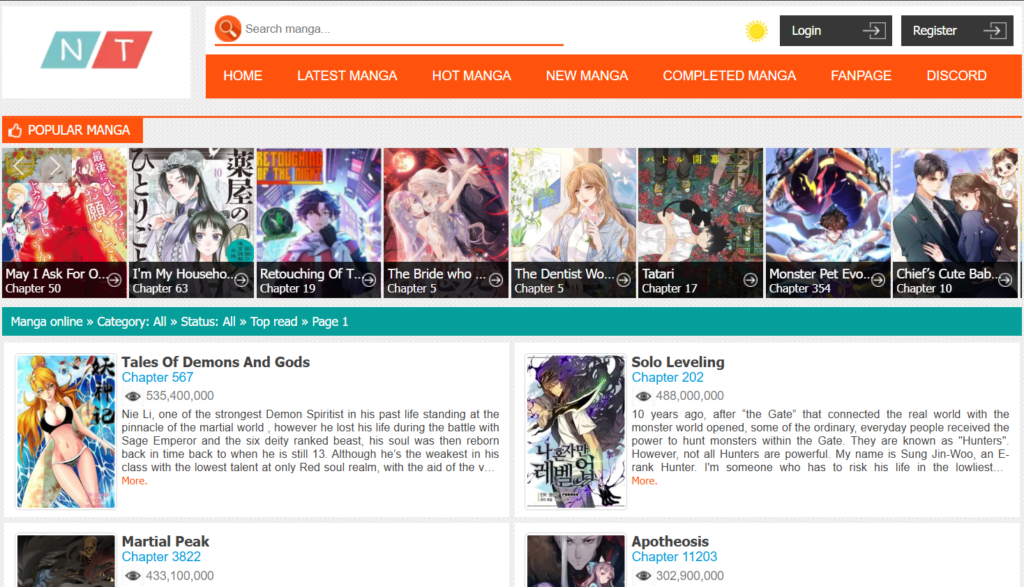The image size is (1024, 587).
Task: Click Category: All breadcrumb
Action: point(131,322)
